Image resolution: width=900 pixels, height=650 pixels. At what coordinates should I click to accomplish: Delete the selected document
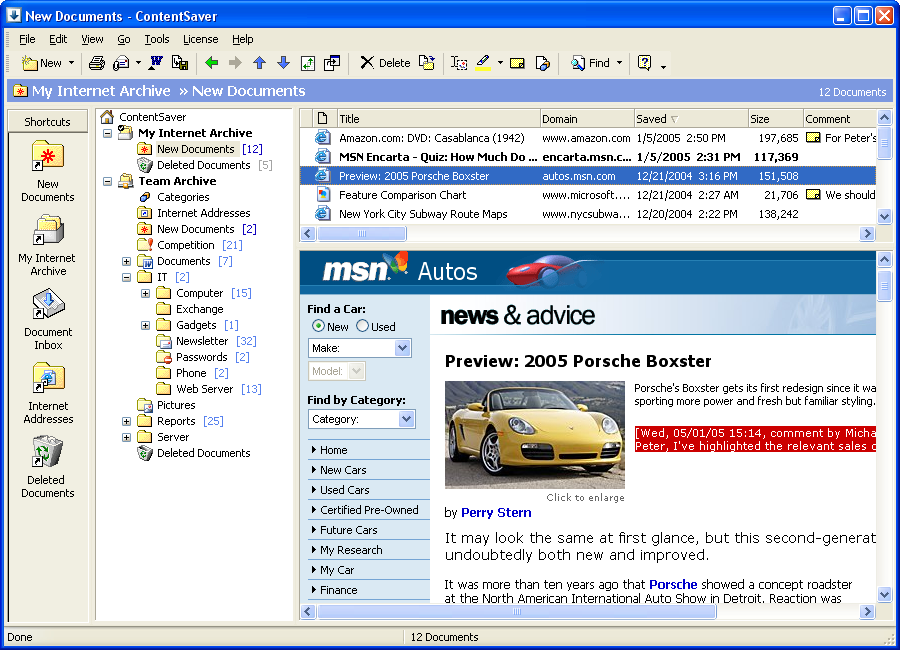tap(385, 63)
